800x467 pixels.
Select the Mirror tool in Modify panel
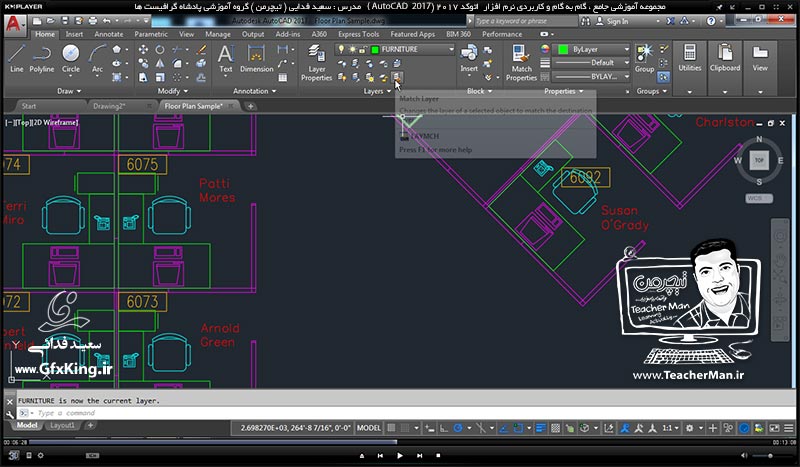click(160, 63)
